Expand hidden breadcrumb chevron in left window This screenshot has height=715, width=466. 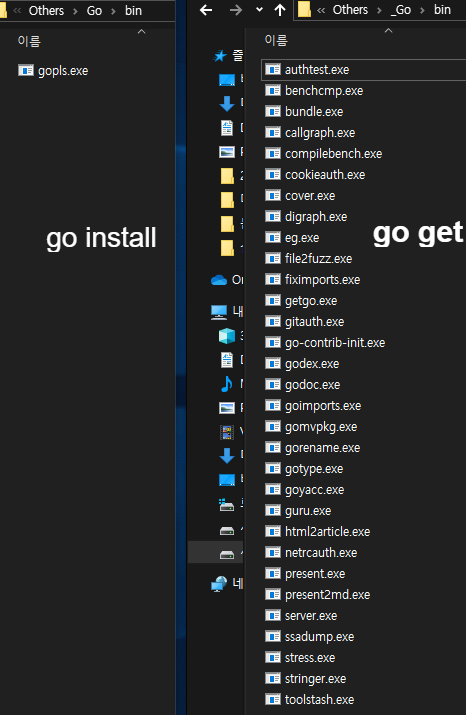coord(17,10)
